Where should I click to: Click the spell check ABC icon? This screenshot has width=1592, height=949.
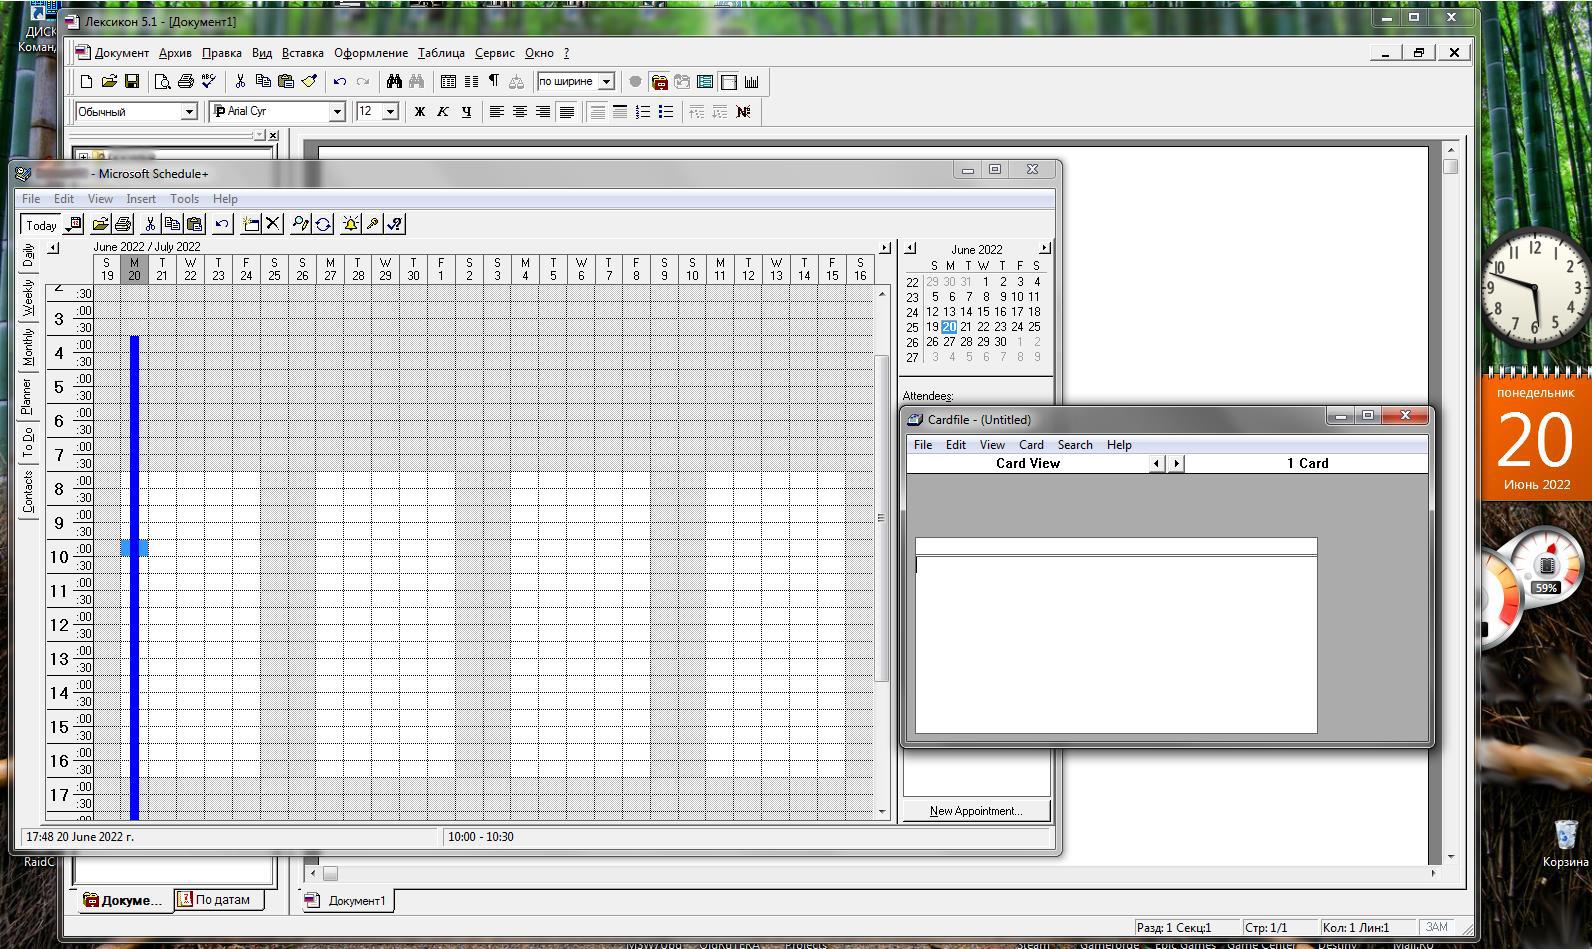208,82
